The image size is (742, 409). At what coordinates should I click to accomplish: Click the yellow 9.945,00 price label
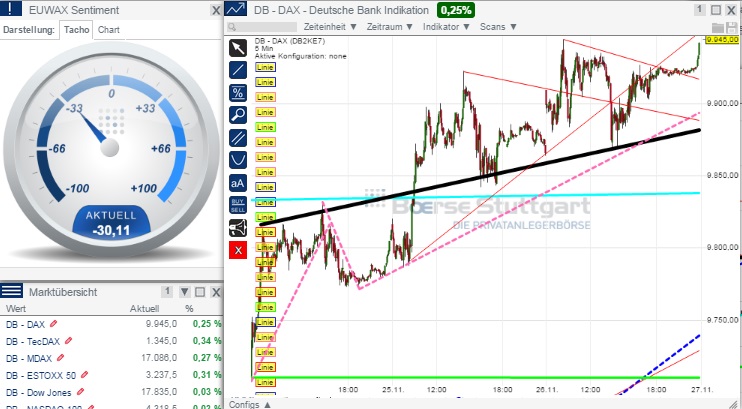[722, 40]
